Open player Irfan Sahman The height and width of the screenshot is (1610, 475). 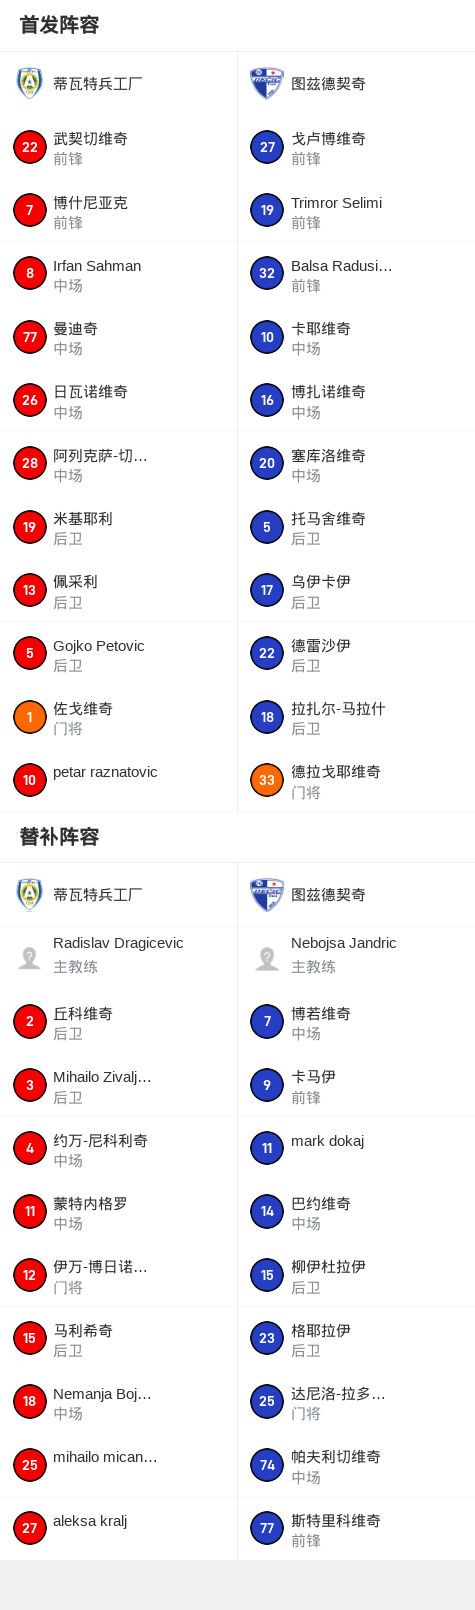coord(119,274)
